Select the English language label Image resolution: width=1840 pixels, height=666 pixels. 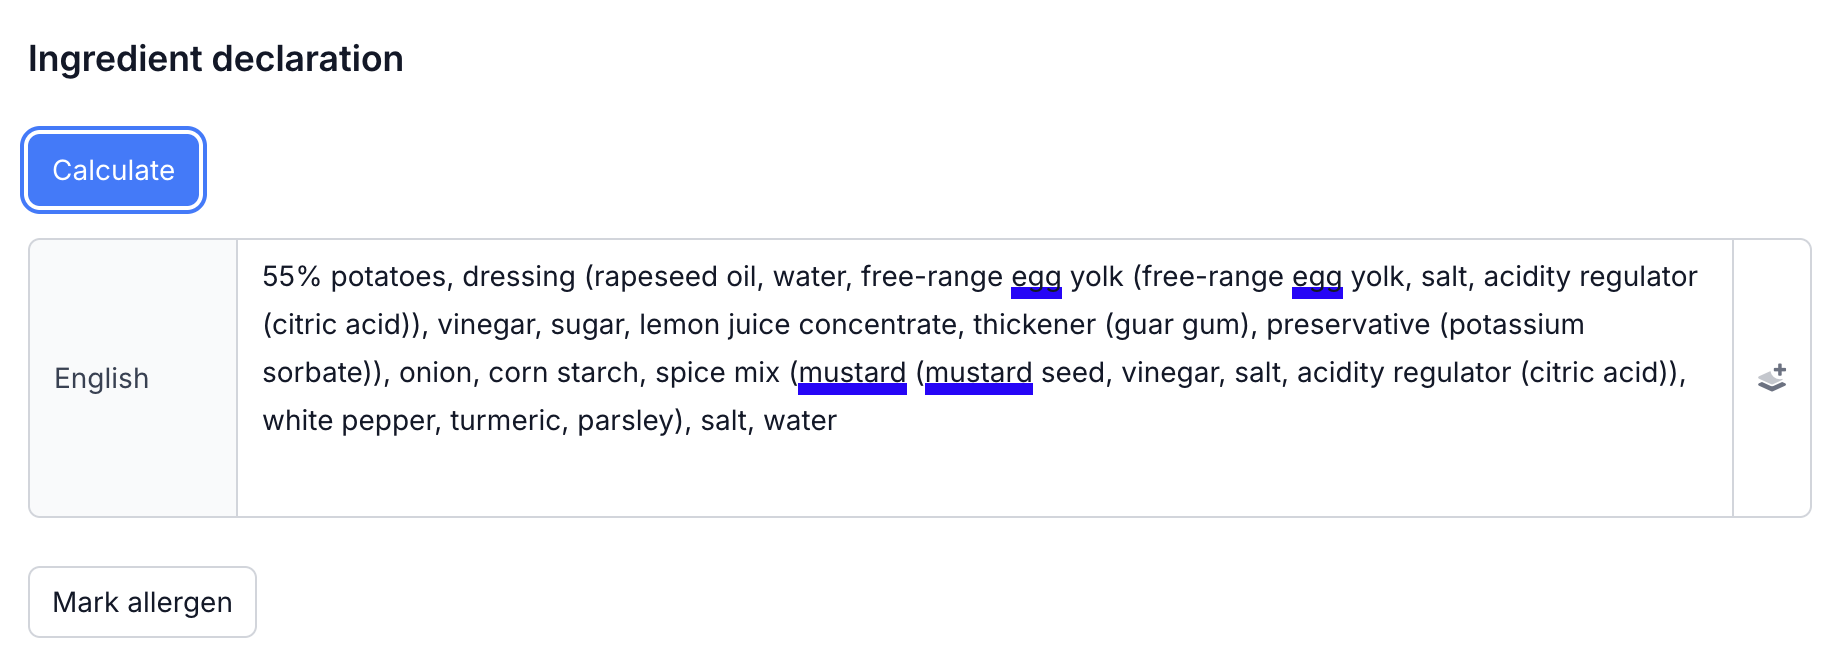(x=101, y=378)
